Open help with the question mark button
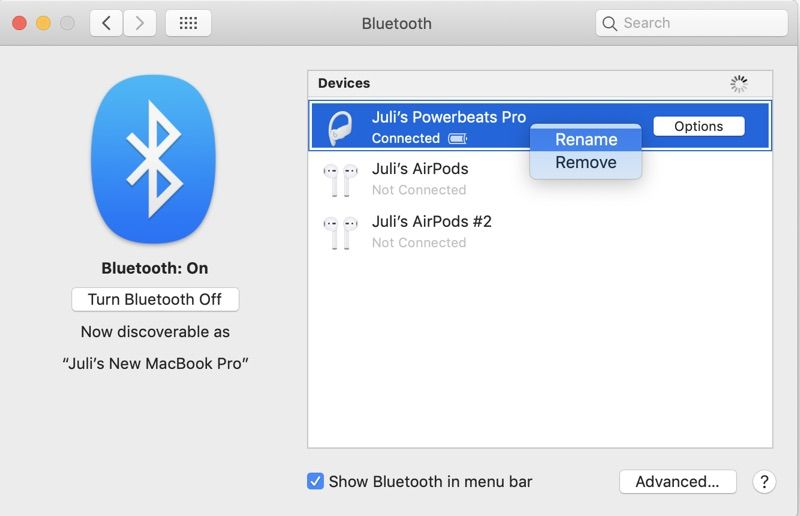Image resolution: width=800 pixels, height=516 pixels. [x=764, y=482]
